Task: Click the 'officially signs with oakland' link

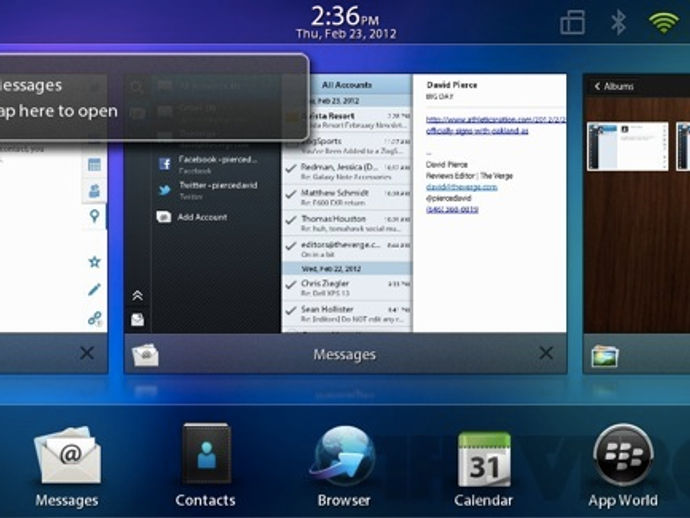Action: tap(477, 131)
